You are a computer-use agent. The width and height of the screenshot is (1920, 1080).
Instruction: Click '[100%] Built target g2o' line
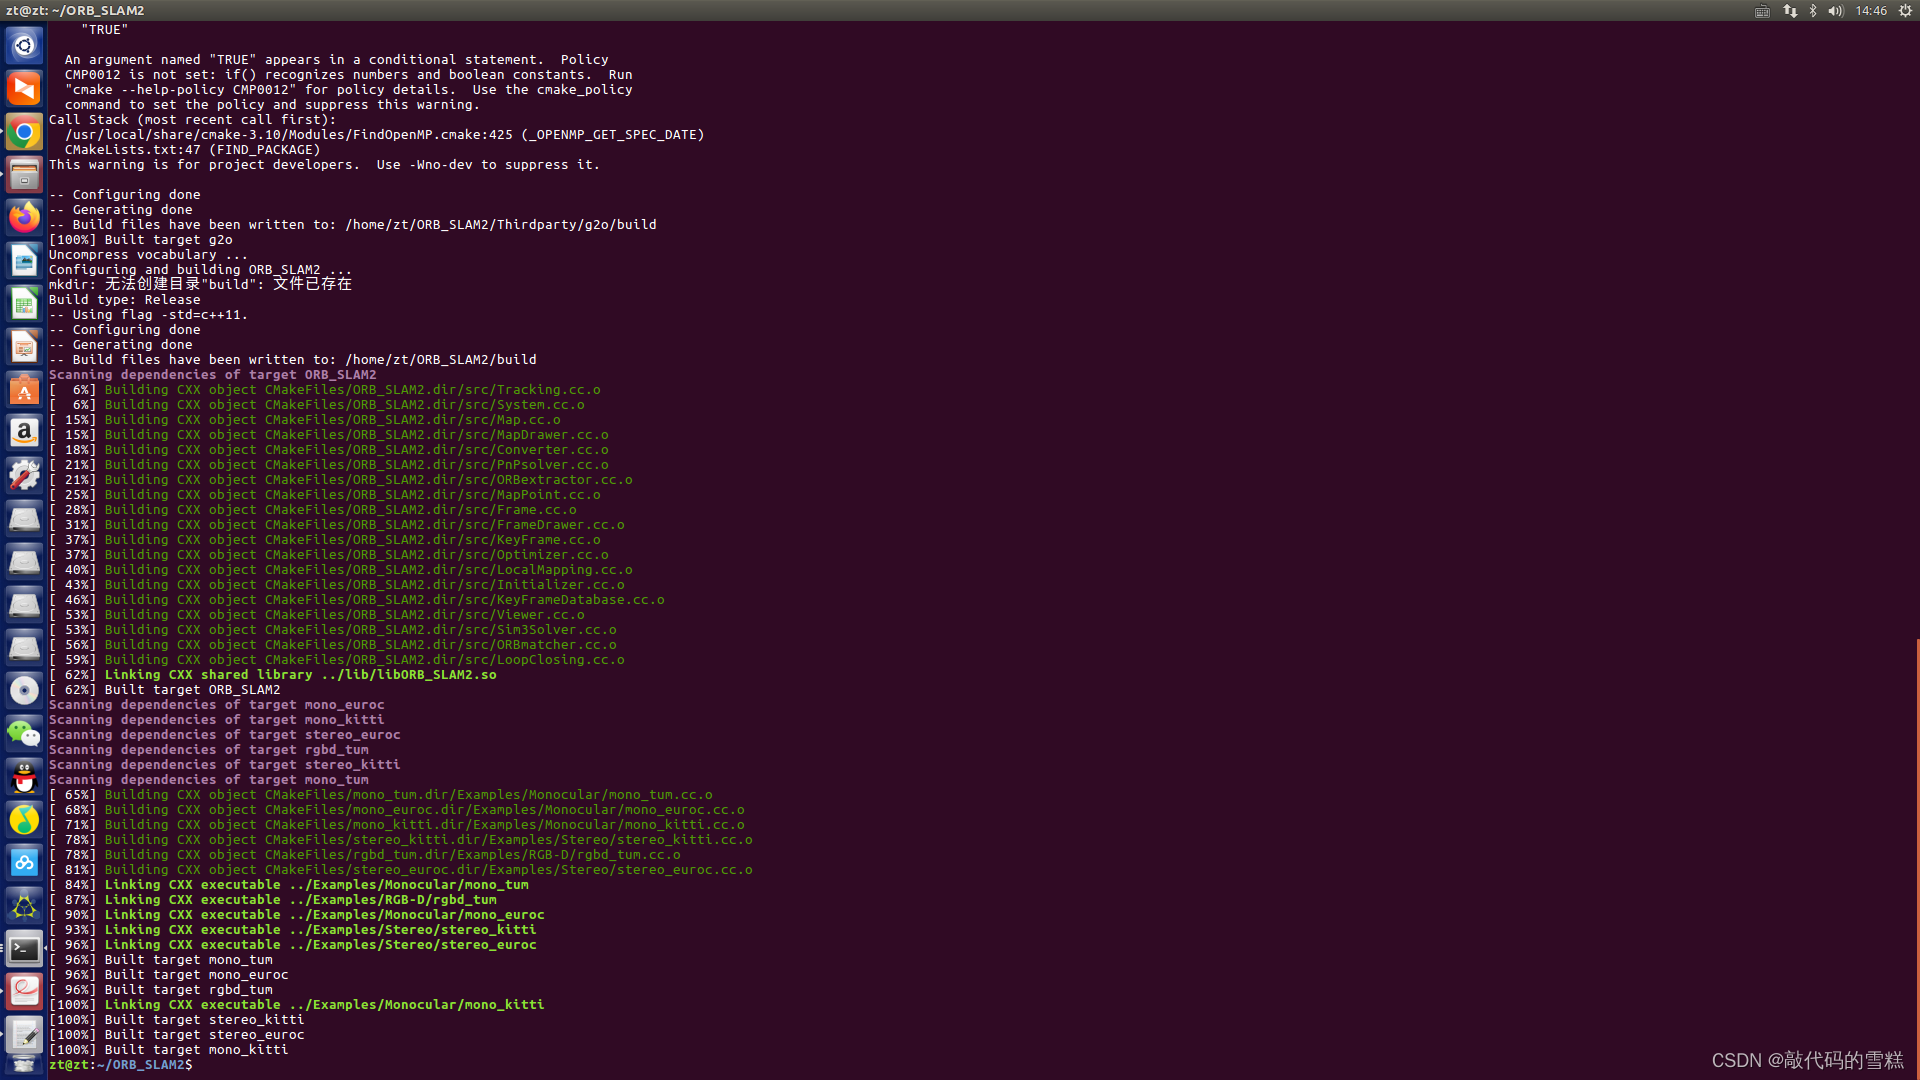[x=141, y=240]
